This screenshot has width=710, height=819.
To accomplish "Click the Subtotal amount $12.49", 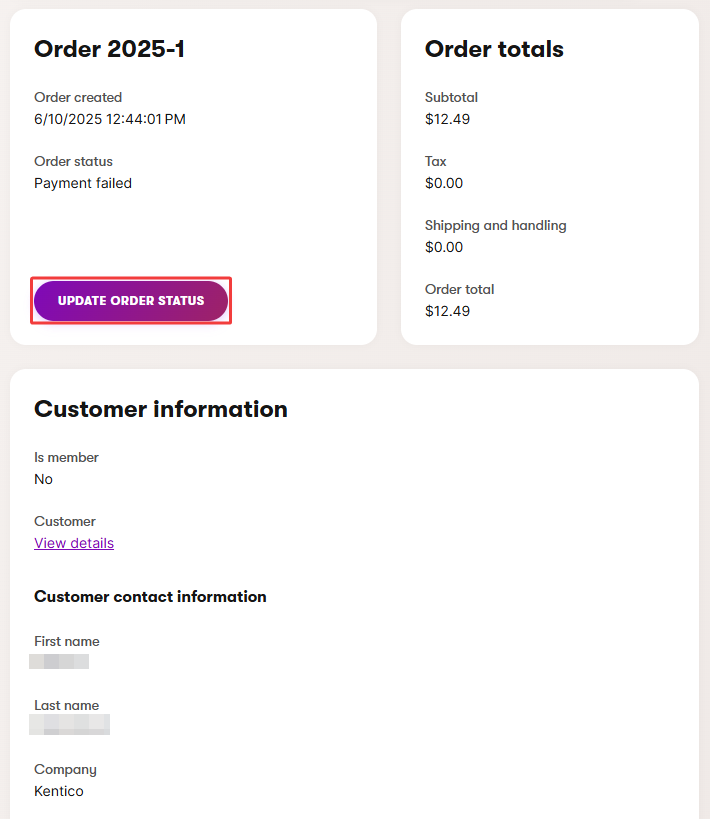I will [447, 119].
